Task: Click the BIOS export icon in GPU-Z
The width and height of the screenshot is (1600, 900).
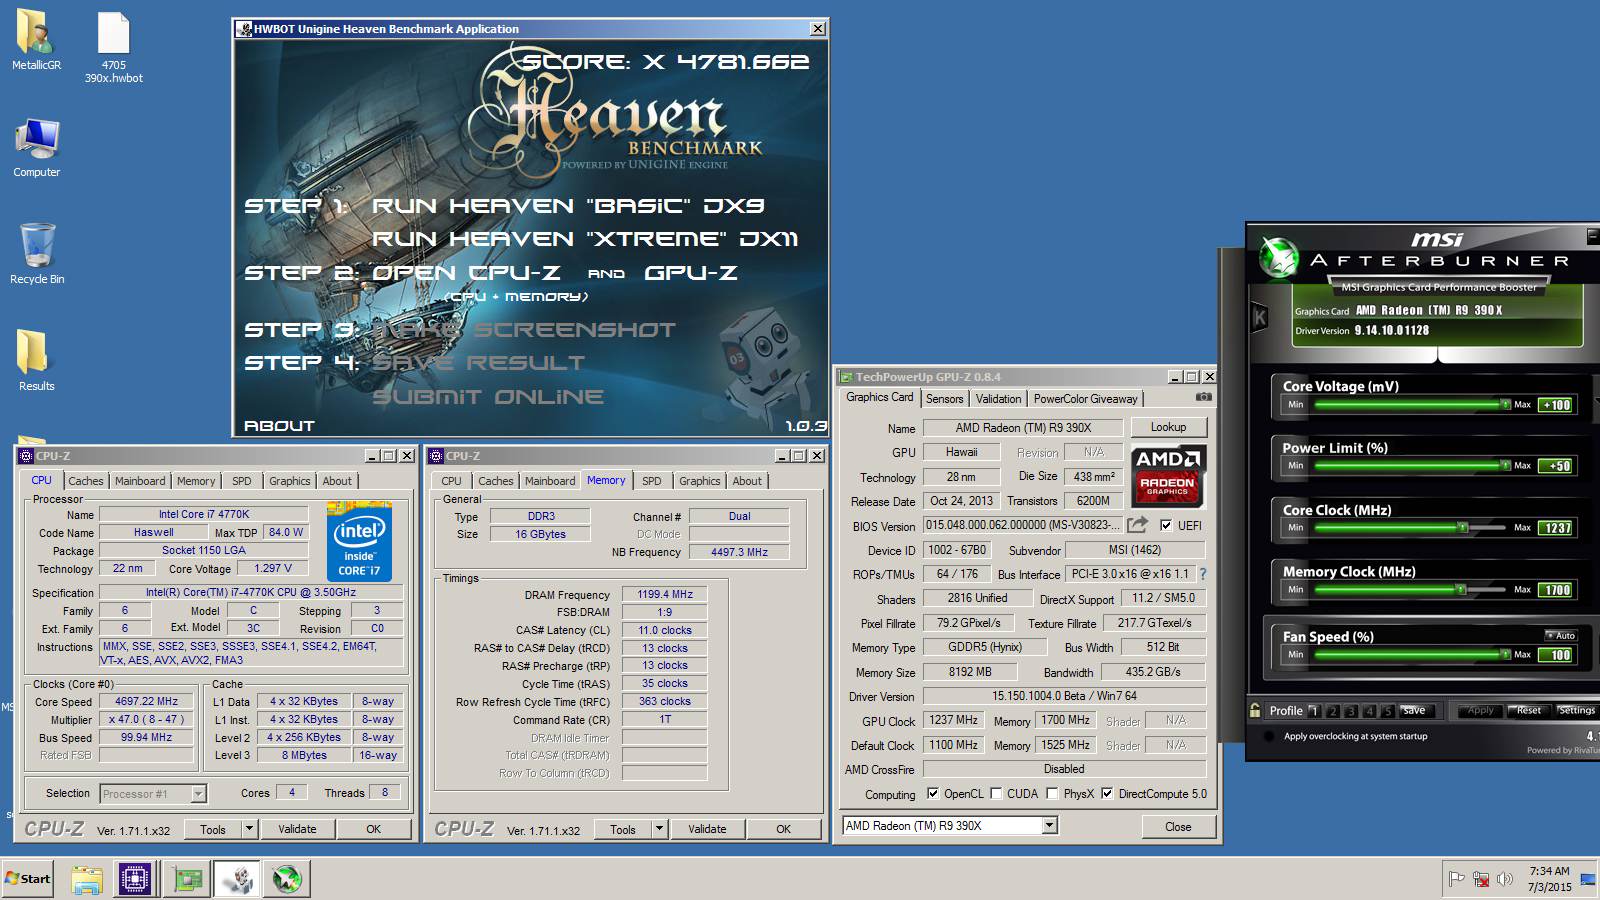Action: click(x=1137, y=525)
